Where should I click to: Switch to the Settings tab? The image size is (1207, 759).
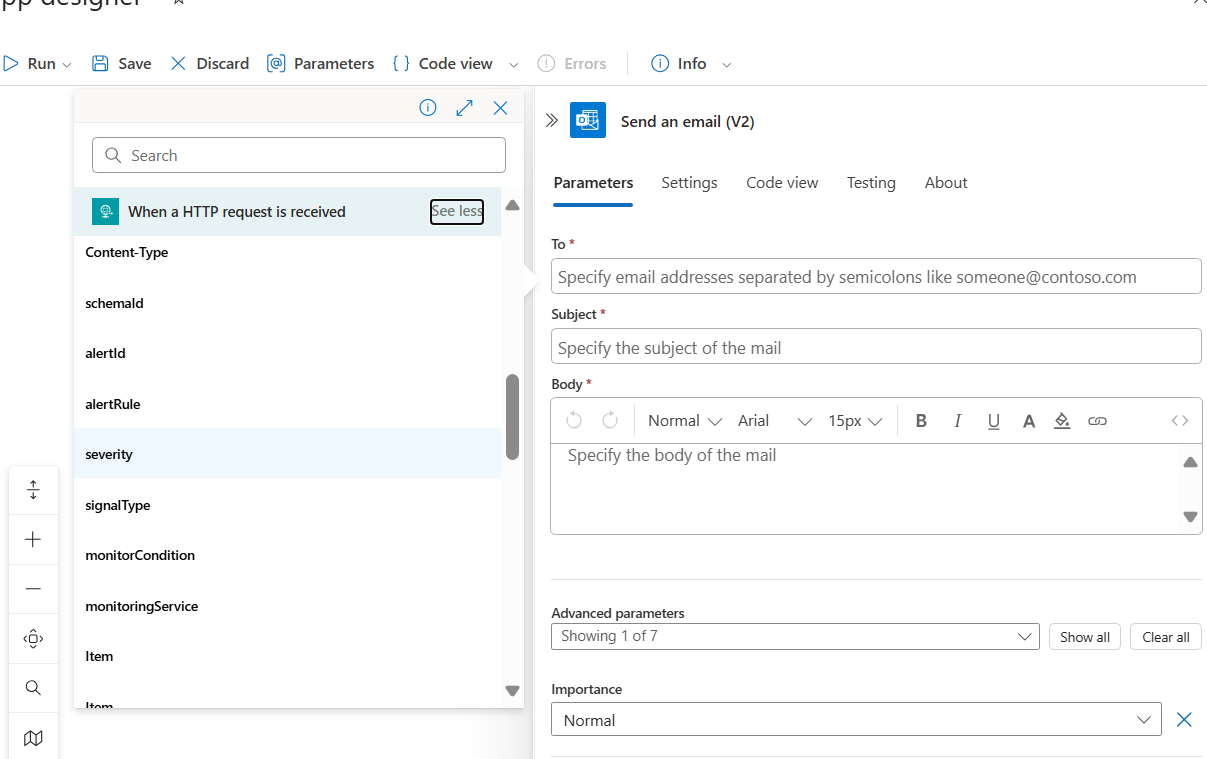coord(689,182)
